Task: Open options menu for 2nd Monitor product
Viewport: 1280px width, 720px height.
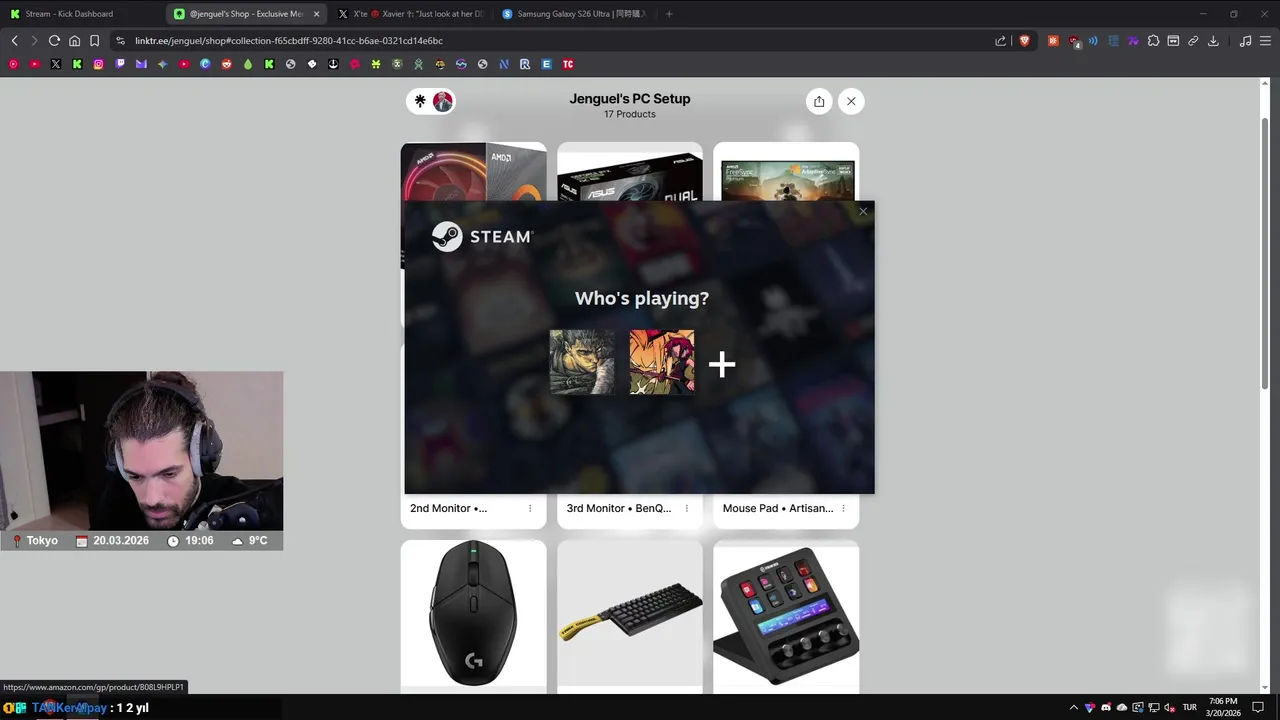Action: pos(530,508)
